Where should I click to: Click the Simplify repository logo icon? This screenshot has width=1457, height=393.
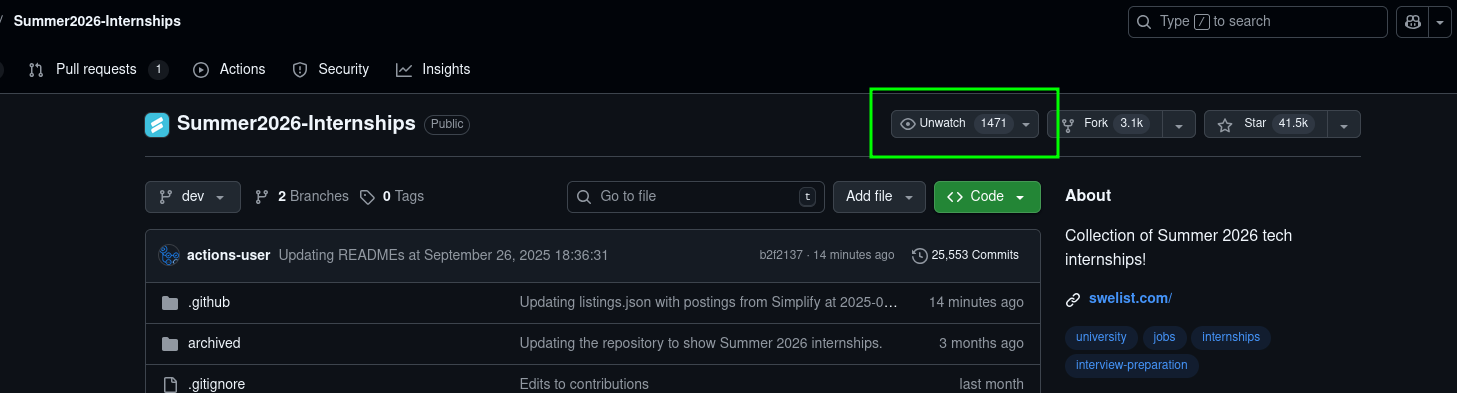coord(157,124)
